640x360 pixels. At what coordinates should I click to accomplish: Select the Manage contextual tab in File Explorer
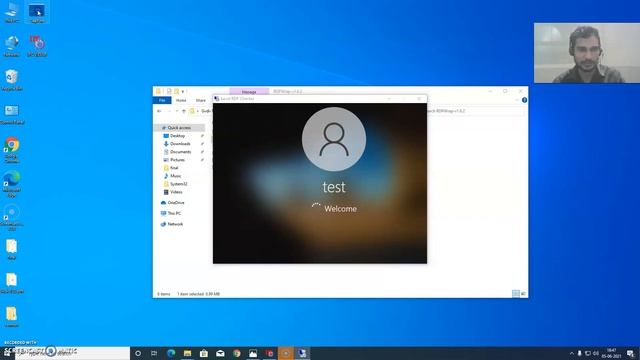click(x=249, y=92)
